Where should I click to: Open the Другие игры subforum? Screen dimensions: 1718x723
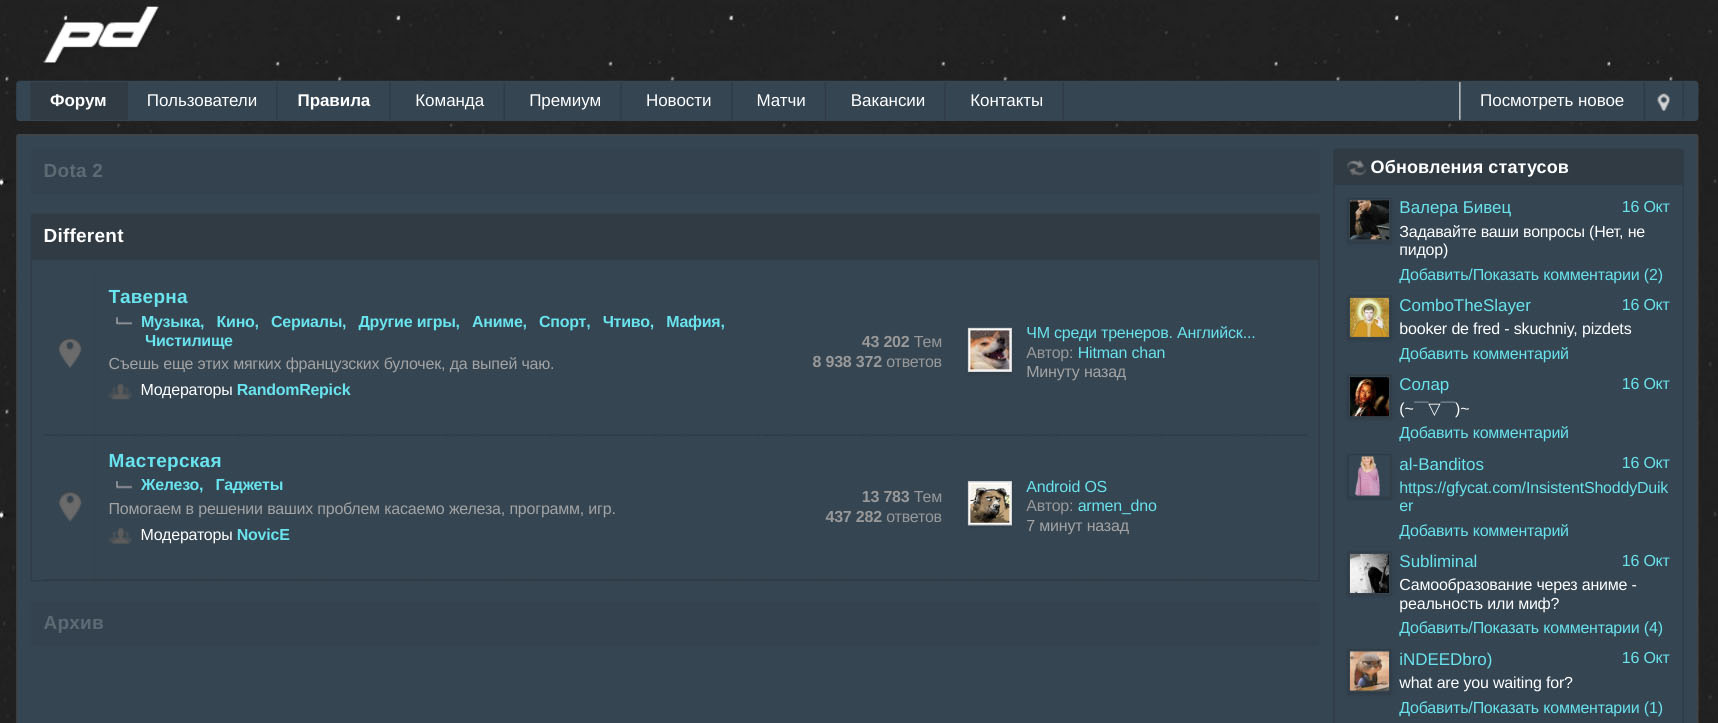pyautogui.click(x=408, y=322)
